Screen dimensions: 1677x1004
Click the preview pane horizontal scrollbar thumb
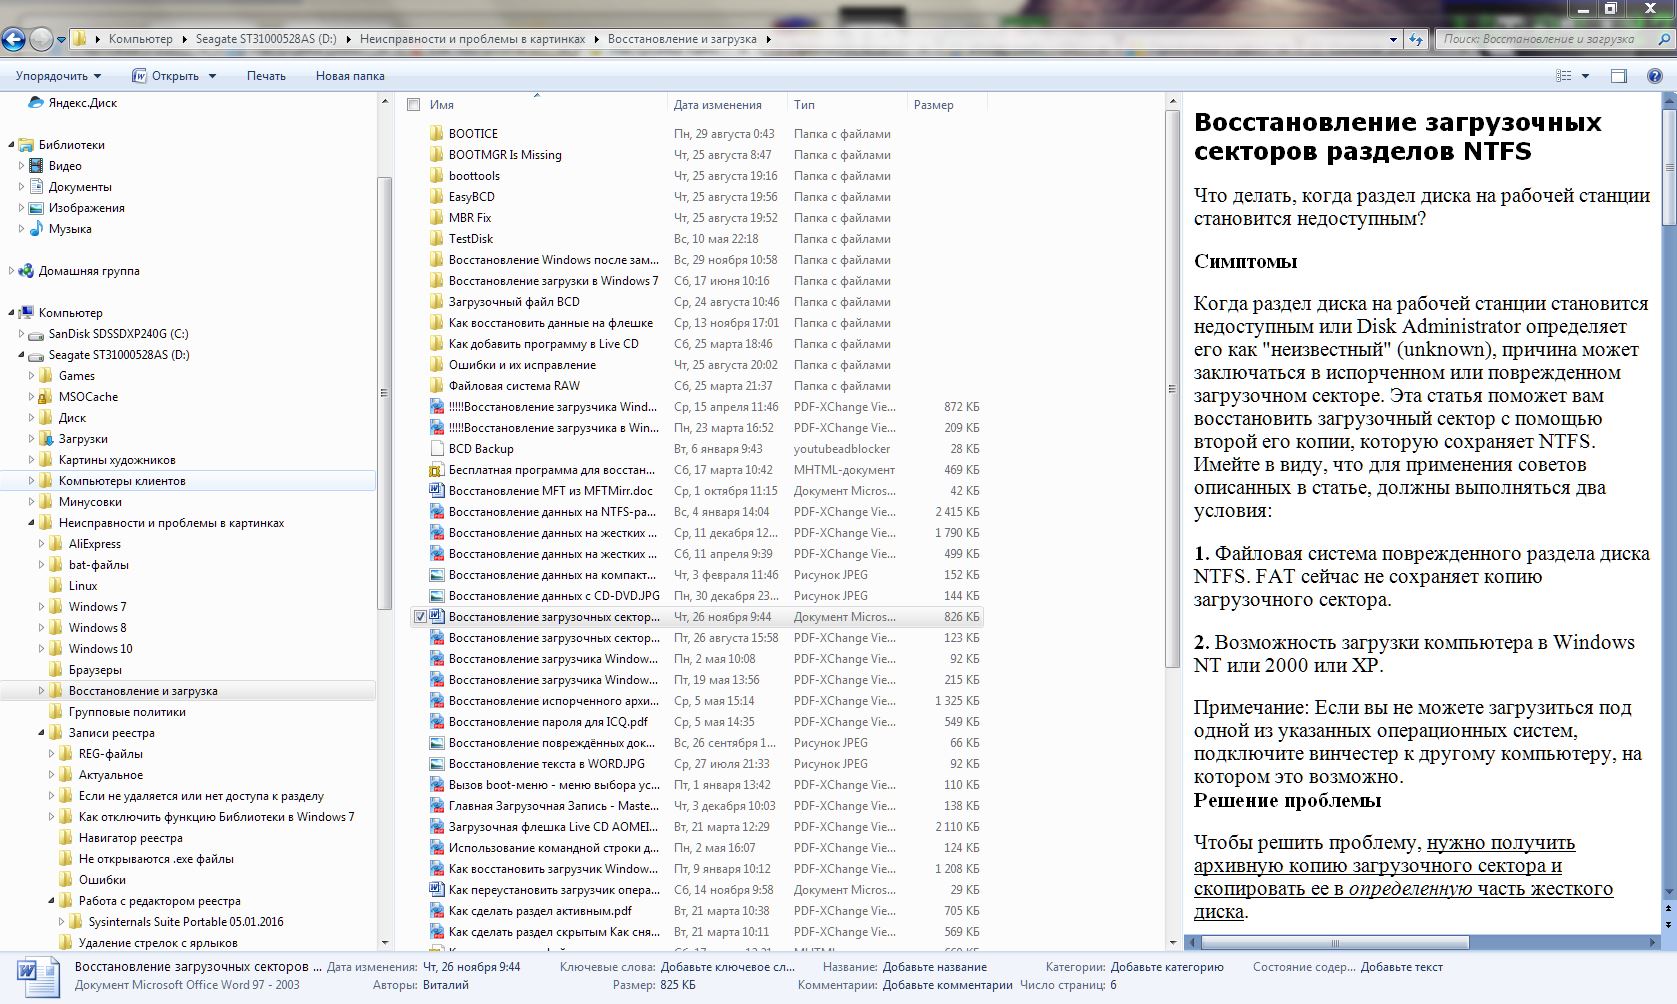1334,942
